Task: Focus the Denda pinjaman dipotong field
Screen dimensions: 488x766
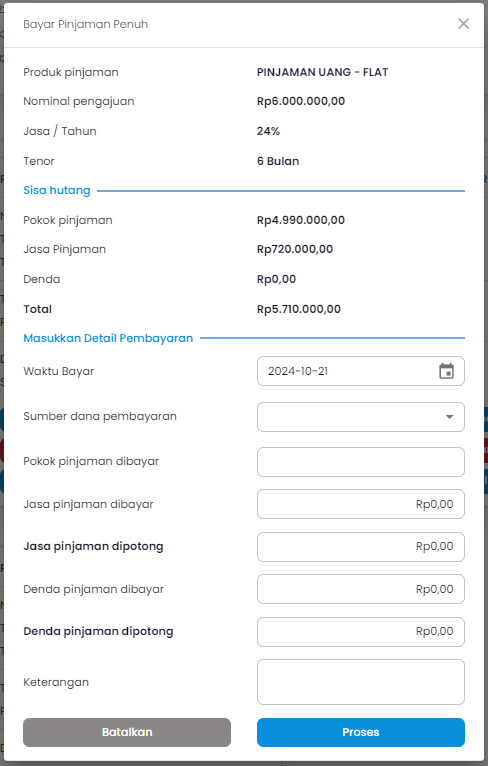Action: (361, 632)
